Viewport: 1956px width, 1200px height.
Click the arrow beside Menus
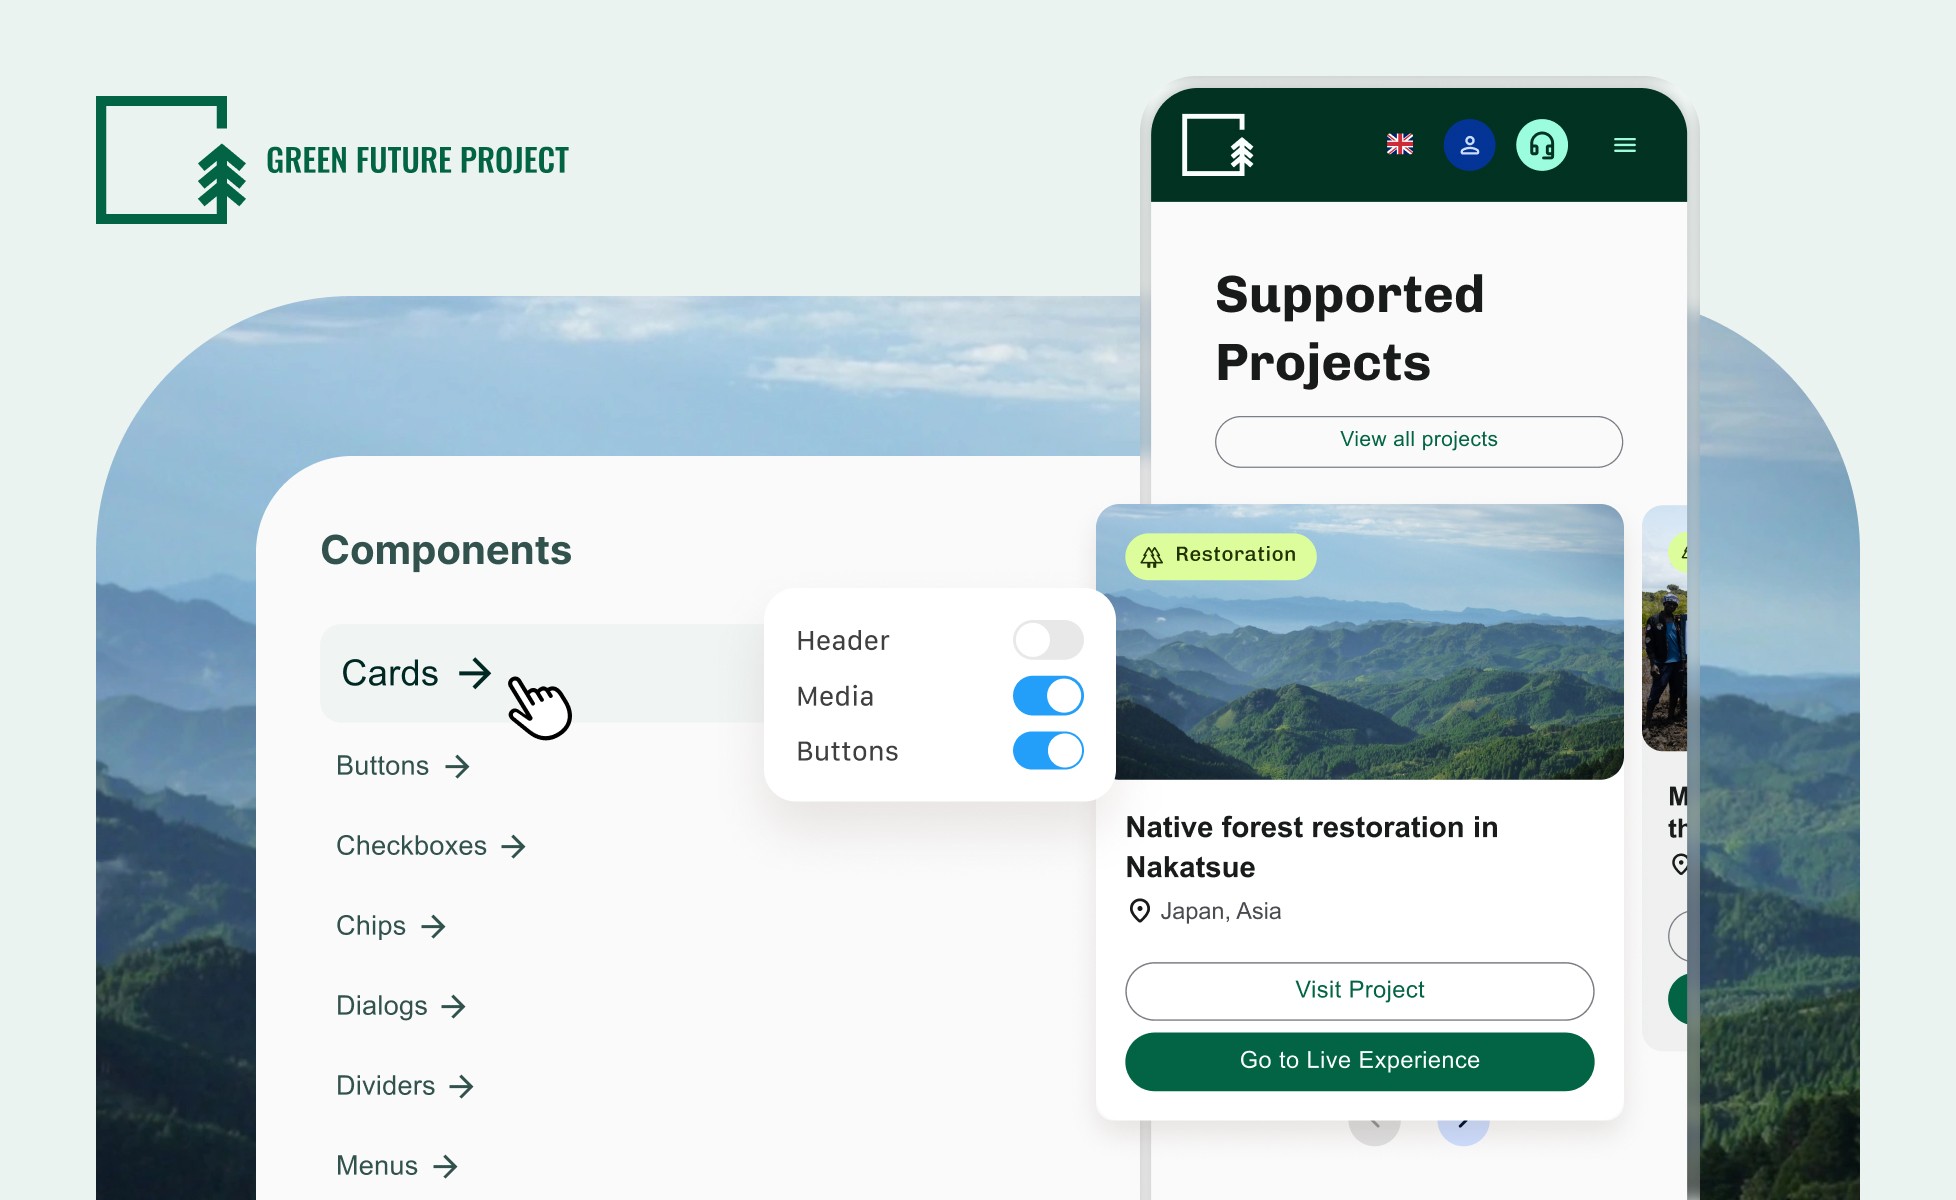pos(445,1167)
